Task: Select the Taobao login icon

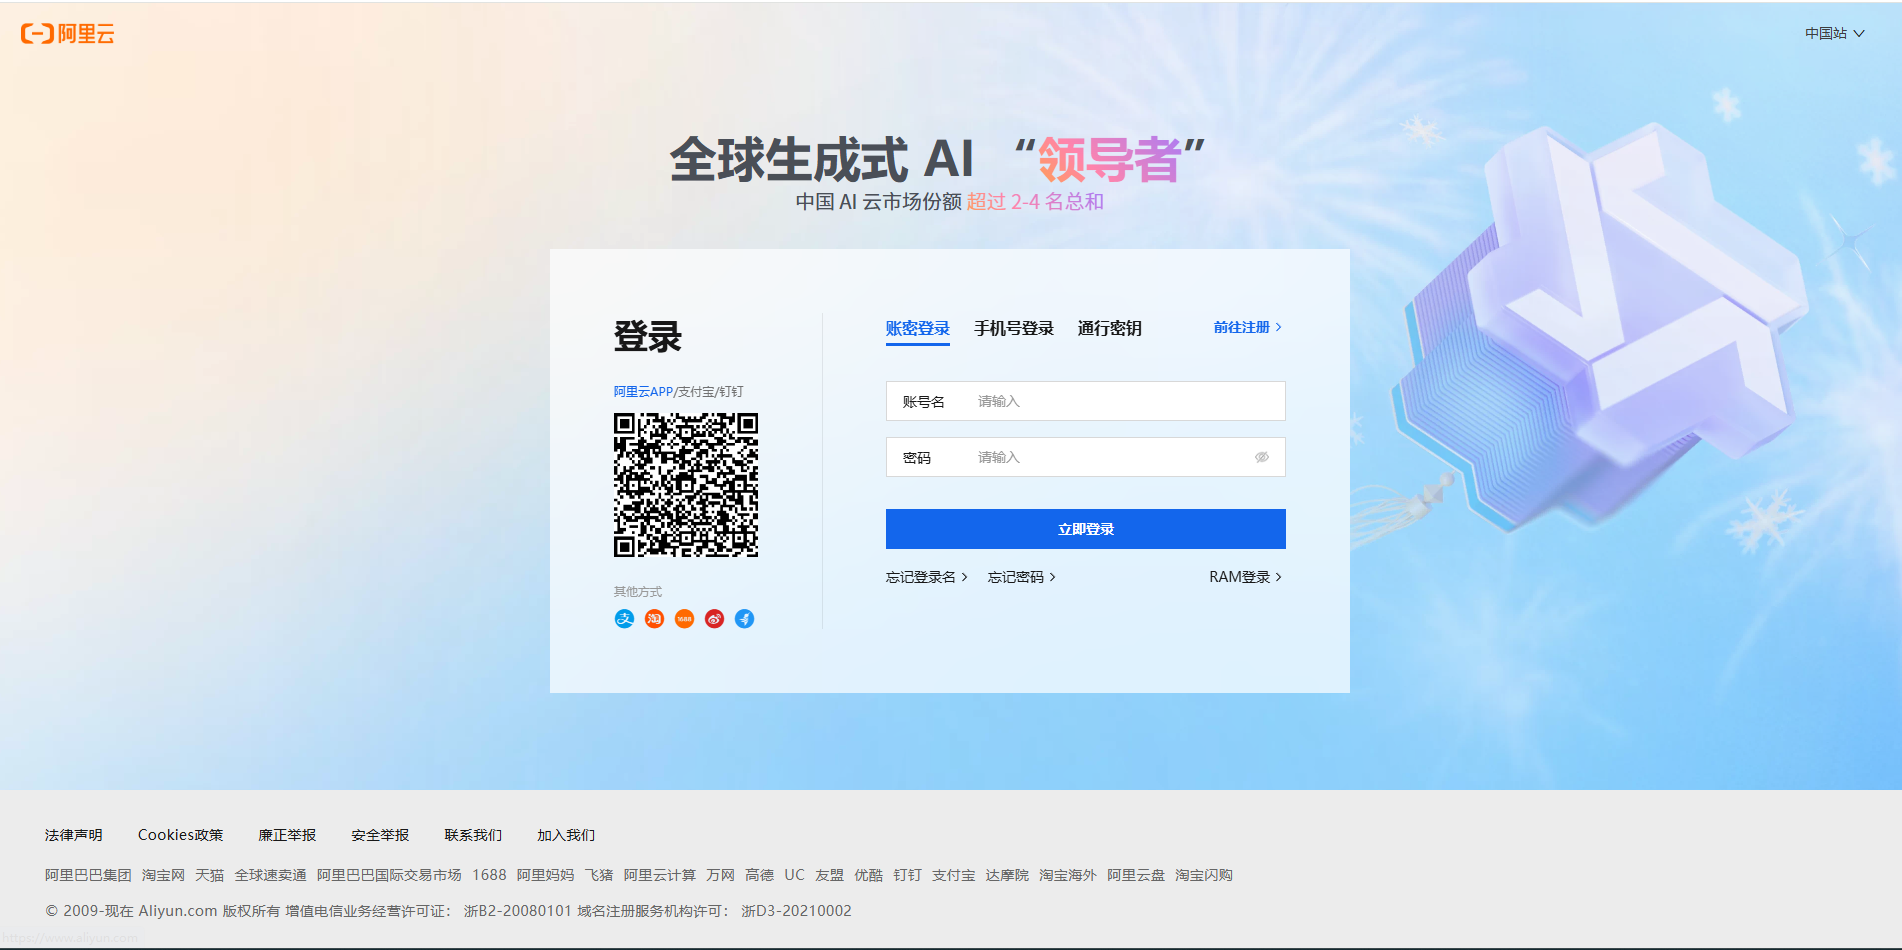Action: 654,618
